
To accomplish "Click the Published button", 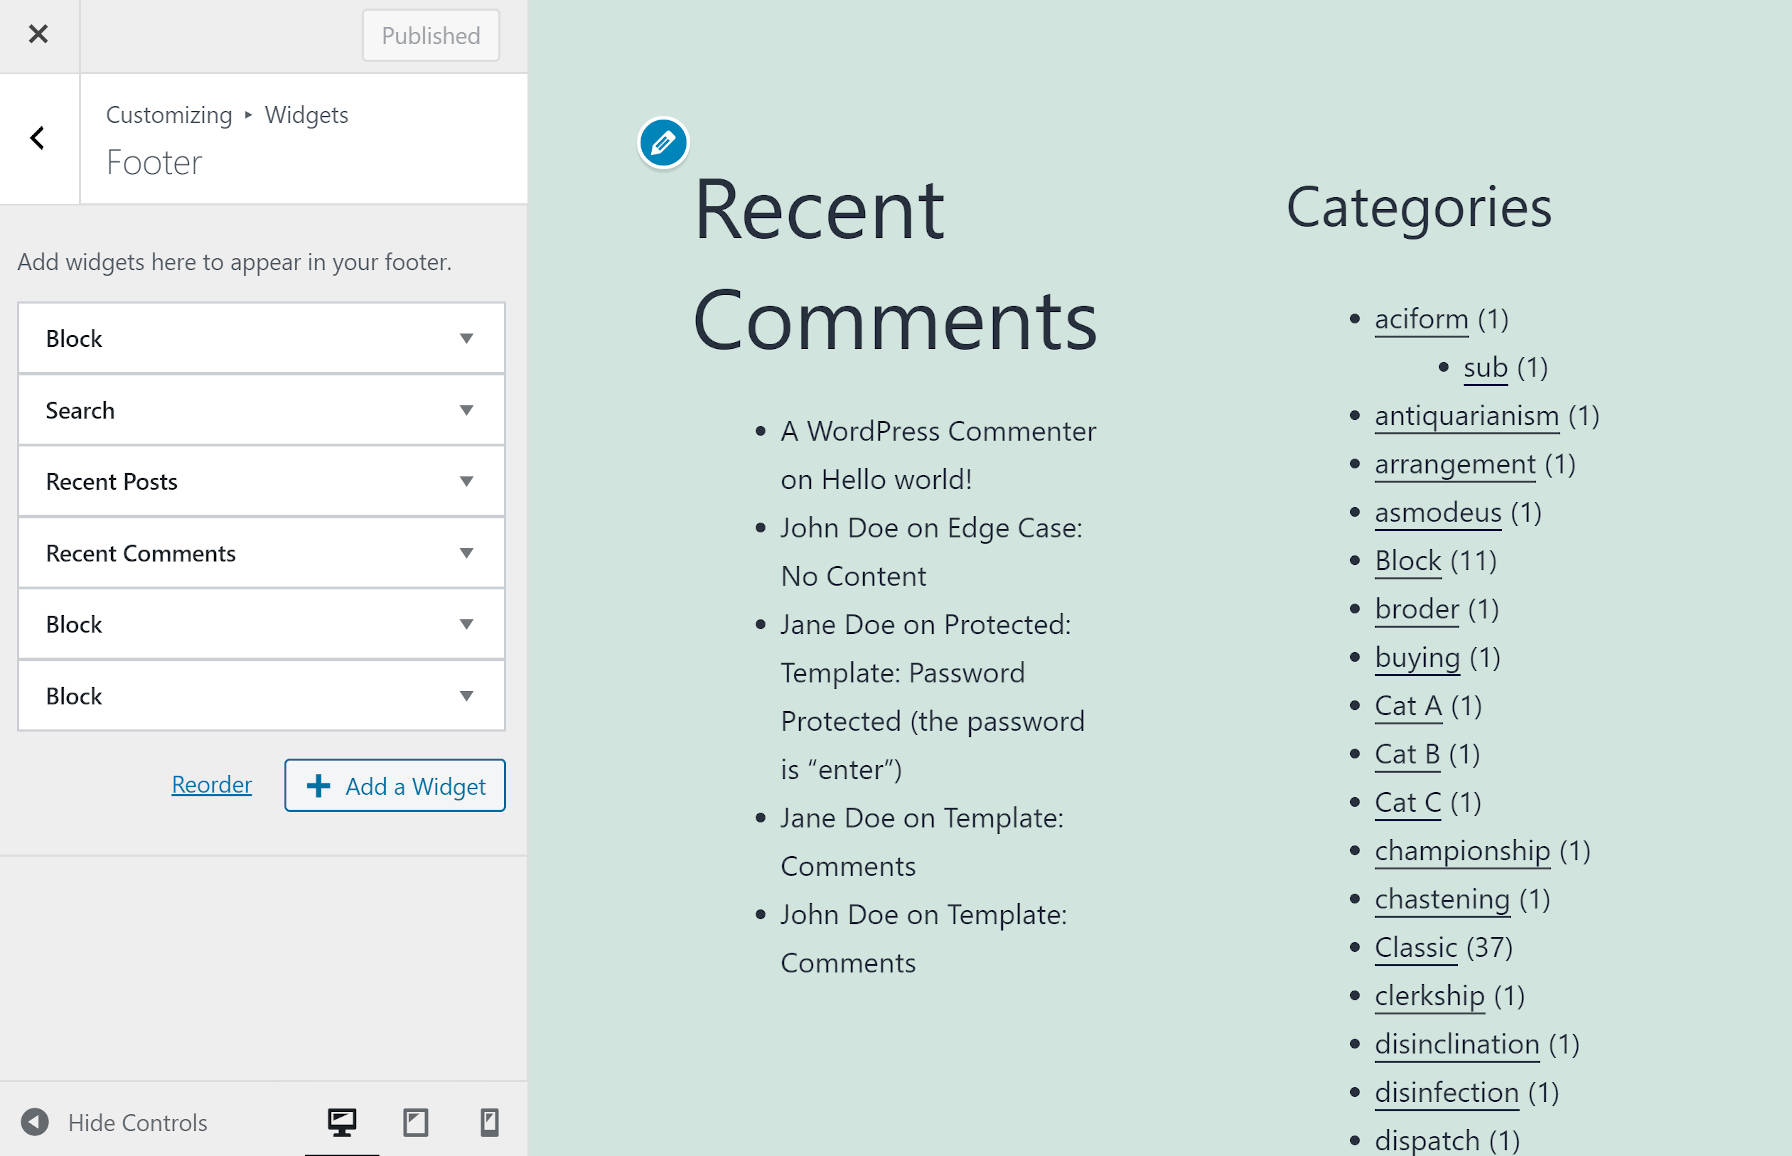I will point(430,35).
